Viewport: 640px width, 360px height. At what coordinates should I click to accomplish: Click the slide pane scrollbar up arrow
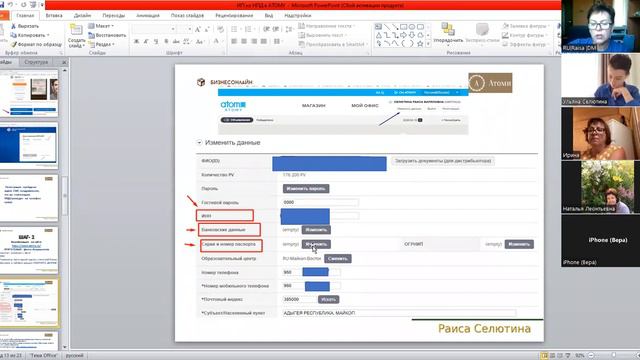tap(64, 71)
